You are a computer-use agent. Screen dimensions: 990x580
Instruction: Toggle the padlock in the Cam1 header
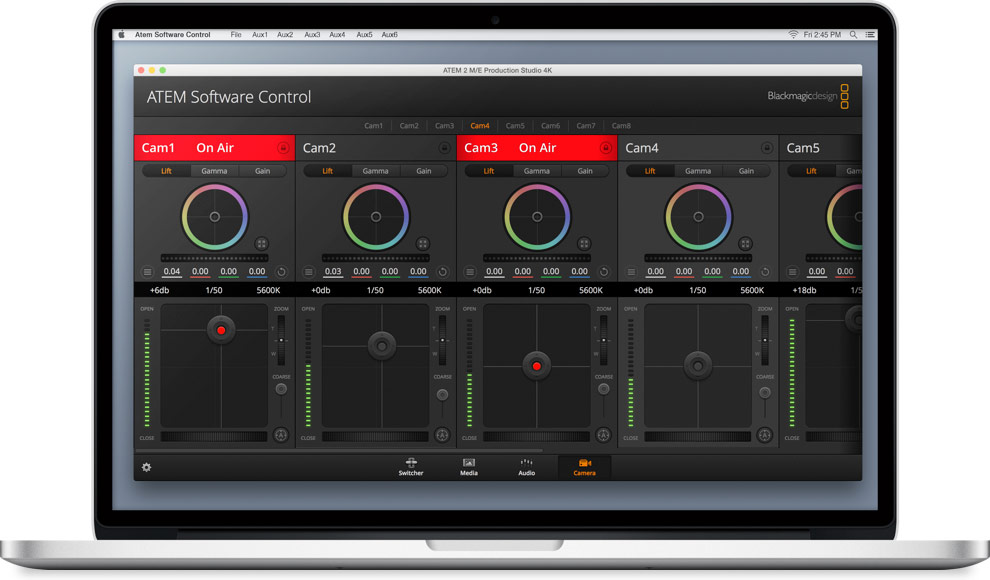coord(281,147)
